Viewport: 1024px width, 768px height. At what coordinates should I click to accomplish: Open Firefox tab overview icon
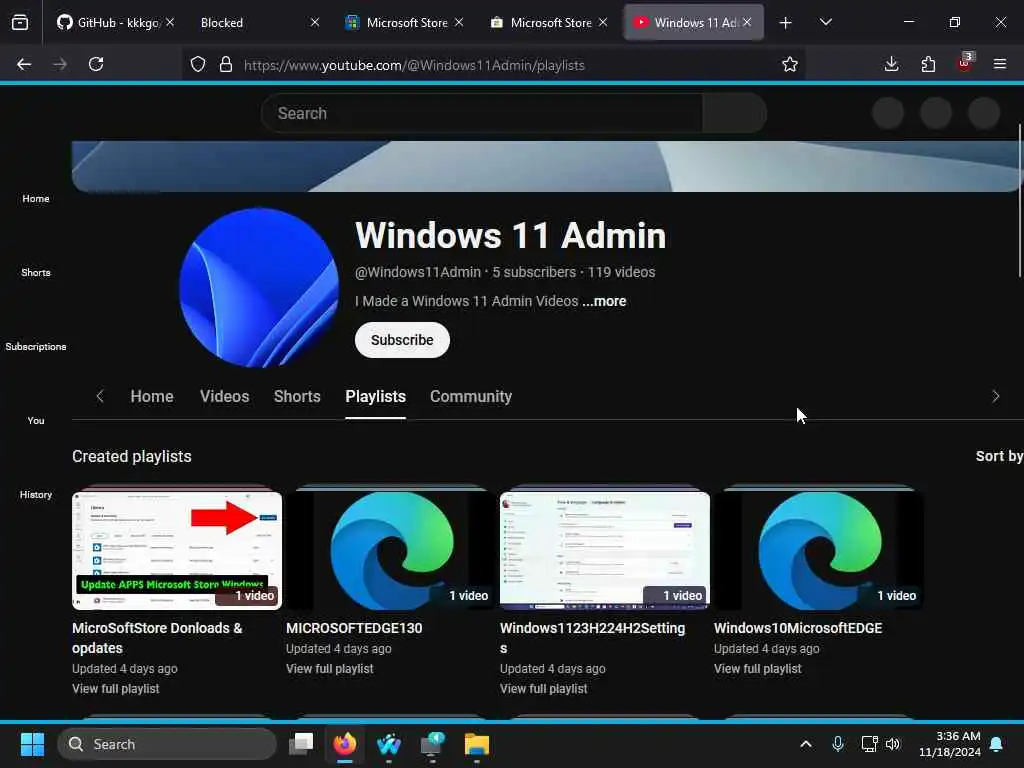tap(20, 22)
